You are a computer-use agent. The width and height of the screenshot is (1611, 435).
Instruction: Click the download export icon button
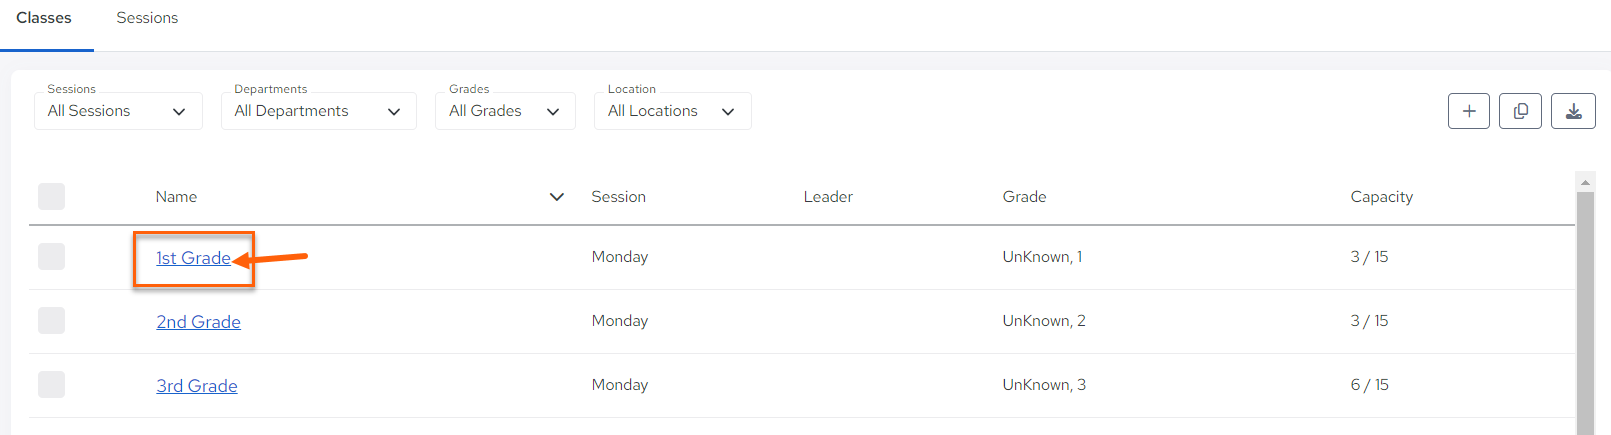(1573, 111)
